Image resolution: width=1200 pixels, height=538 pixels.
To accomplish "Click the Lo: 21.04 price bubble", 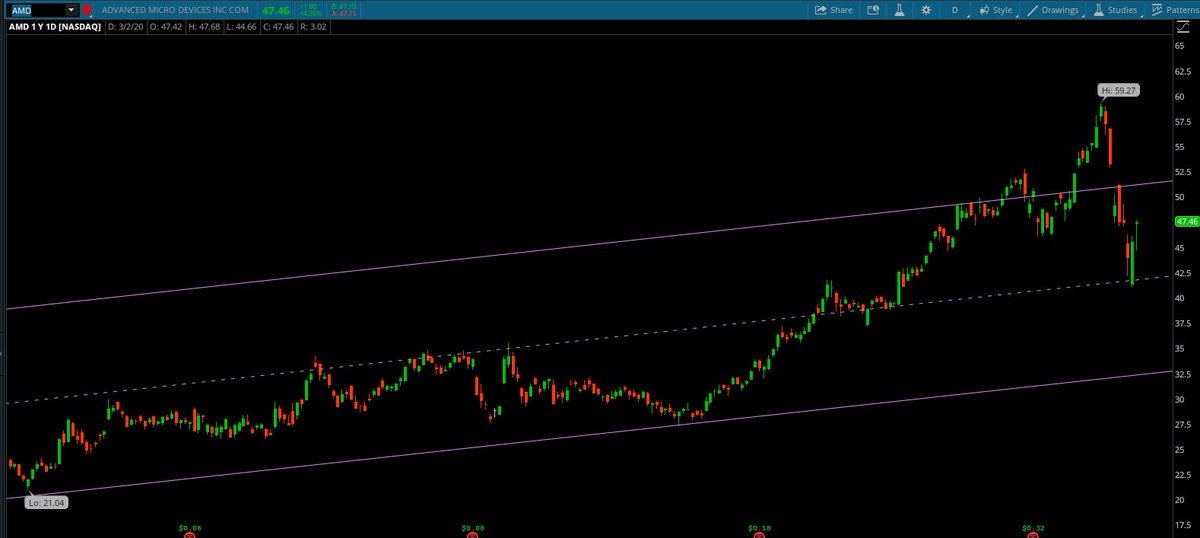I will click(46, 503).
